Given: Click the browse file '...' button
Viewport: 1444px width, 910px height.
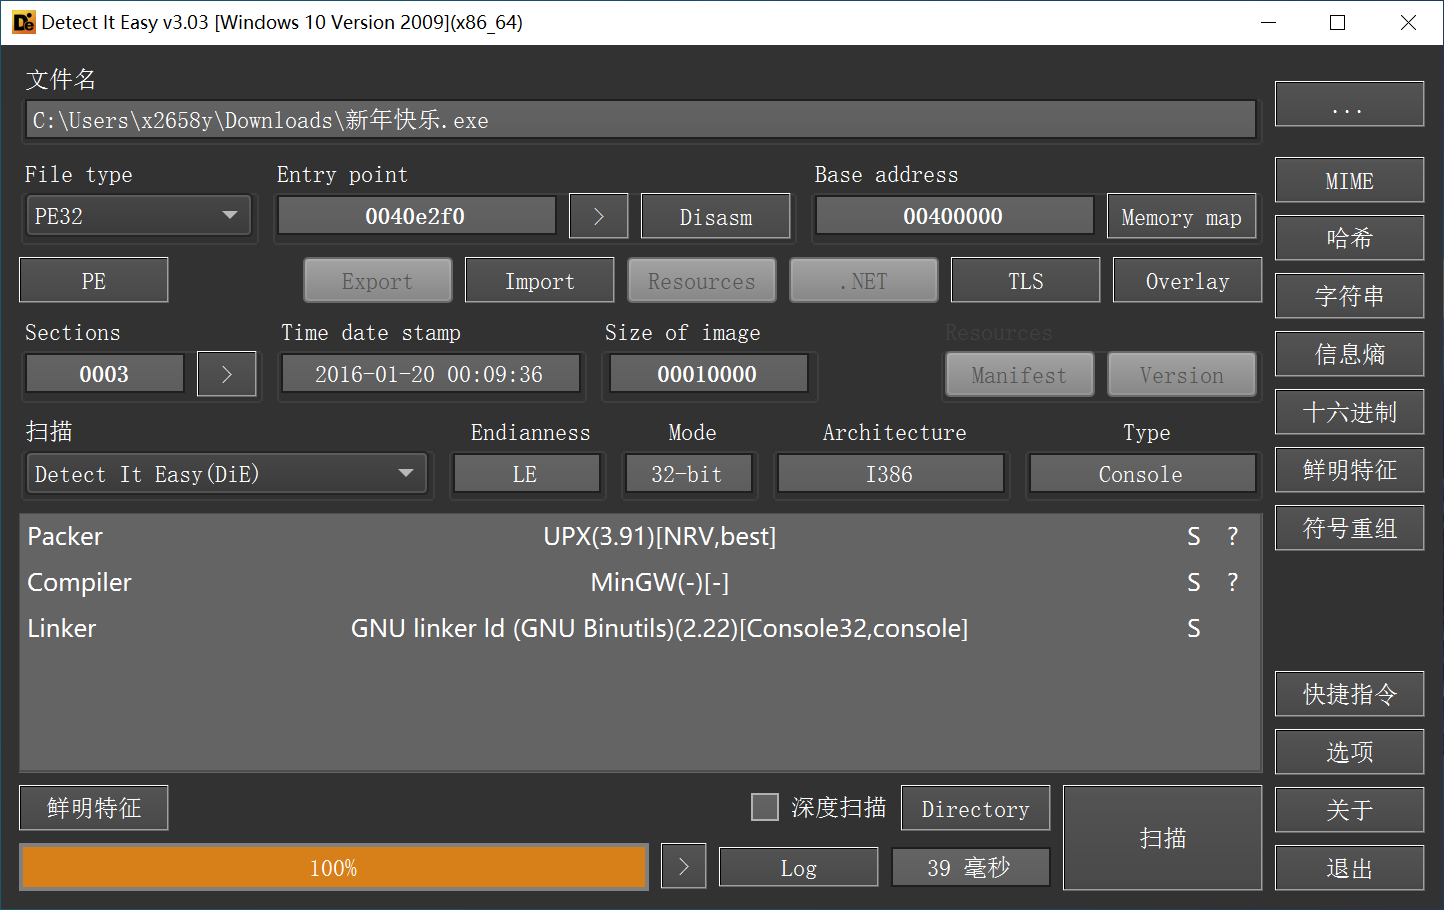Looking at the screenshot, I should [x=1349, y=104].
